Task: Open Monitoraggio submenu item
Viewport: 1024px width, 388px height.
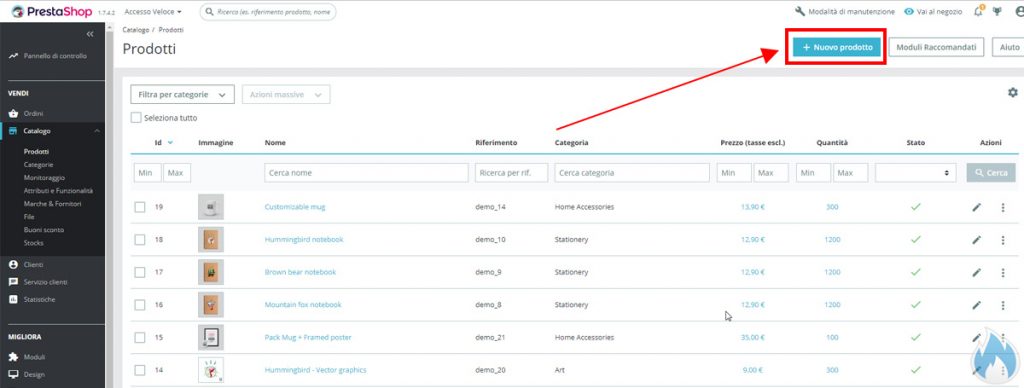Action: (44, 178)
